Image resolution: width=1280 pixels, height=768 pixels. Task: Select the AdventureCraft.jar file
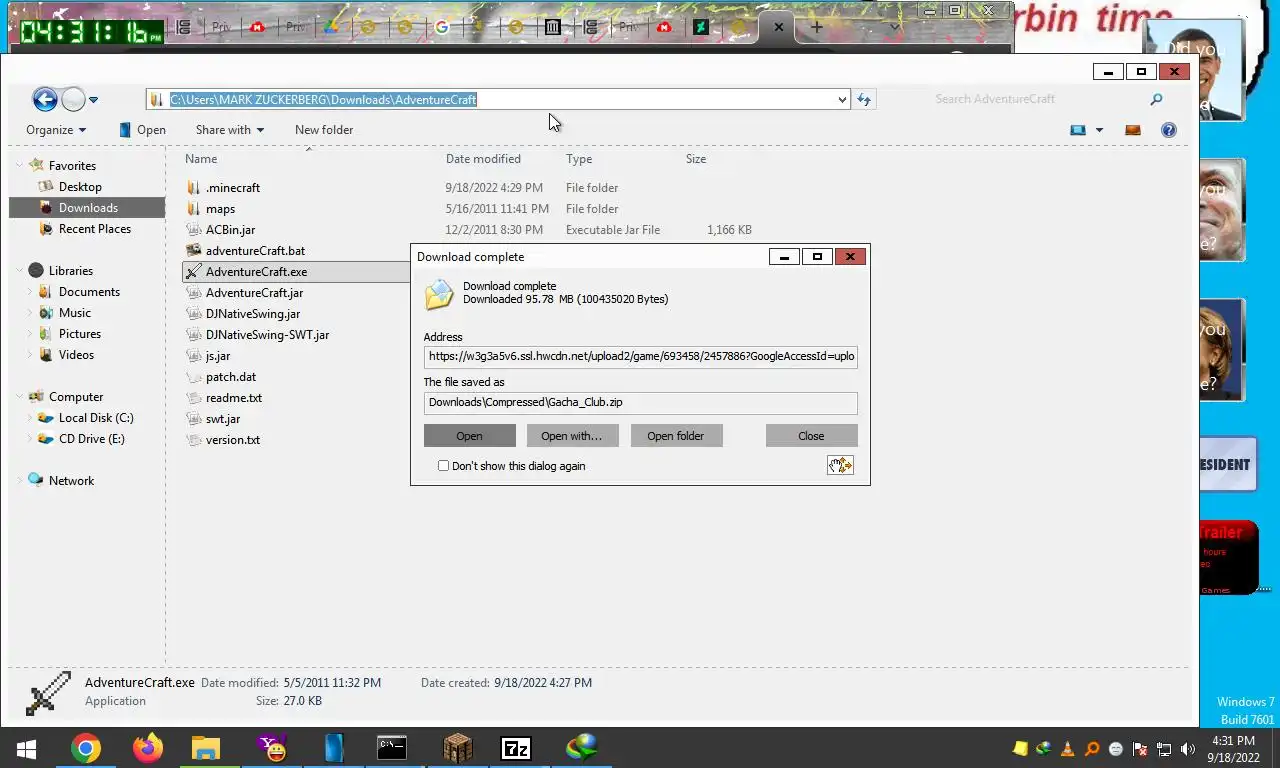(254, 293)
